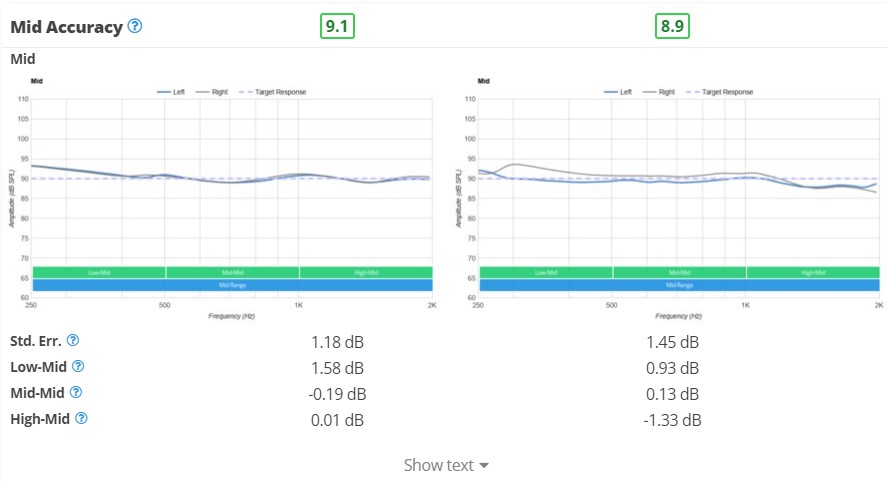The width and height of the screenshot is (887, 482).
Task: Toggle the Left series in right chart legend
Action: click(618, 92)
